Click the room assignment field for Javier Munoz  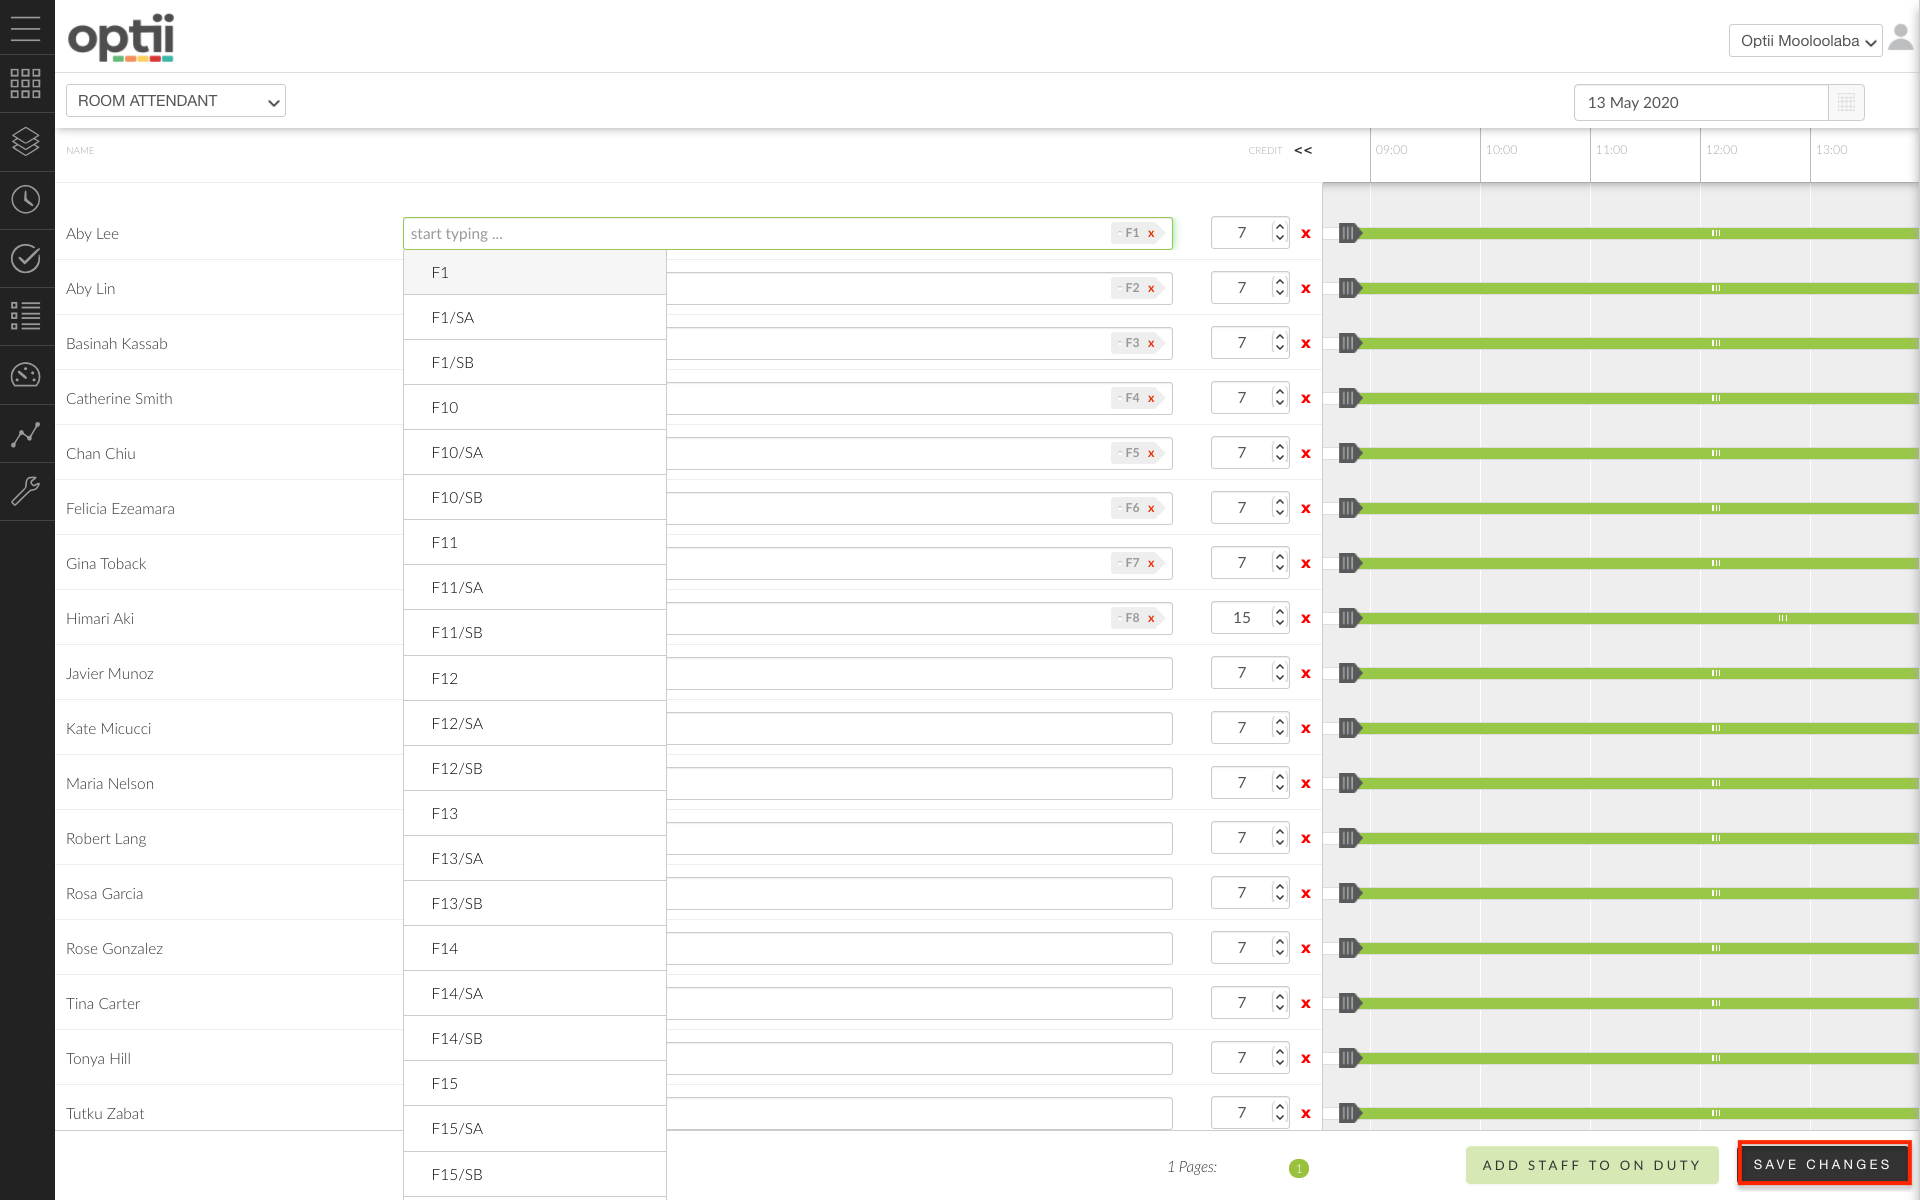click(919, 674)
